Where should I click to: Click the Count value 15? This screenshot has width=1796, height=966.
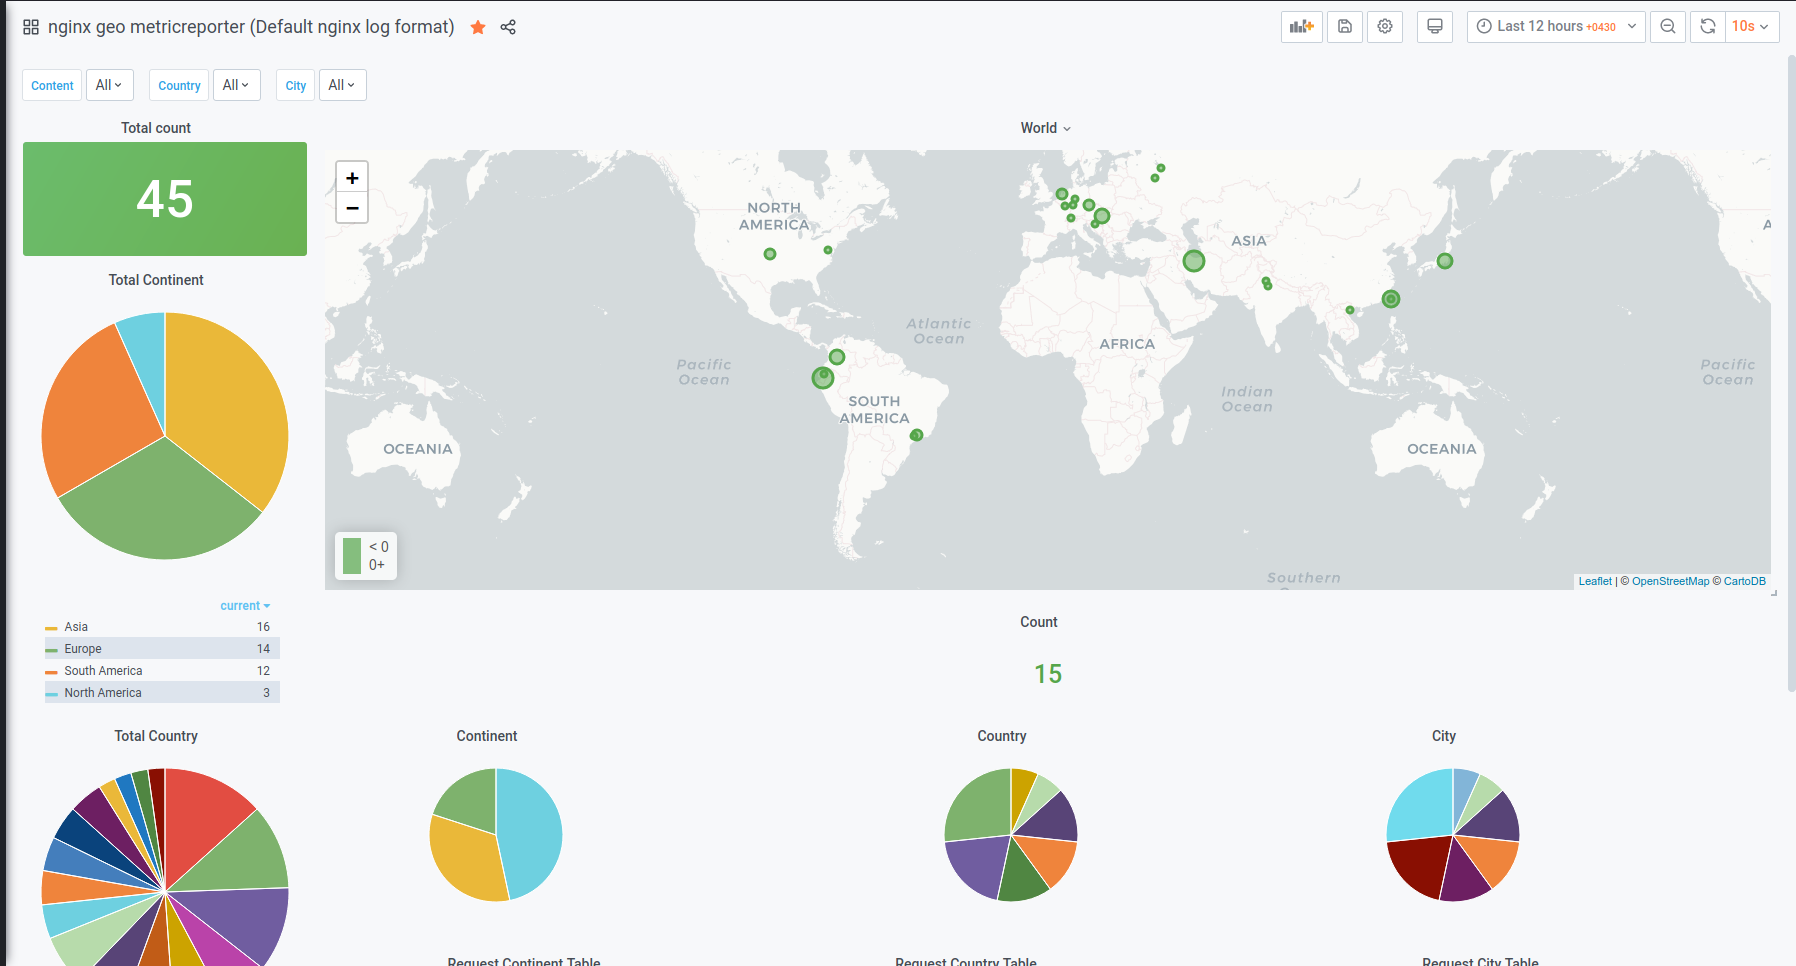[1048, 674]
